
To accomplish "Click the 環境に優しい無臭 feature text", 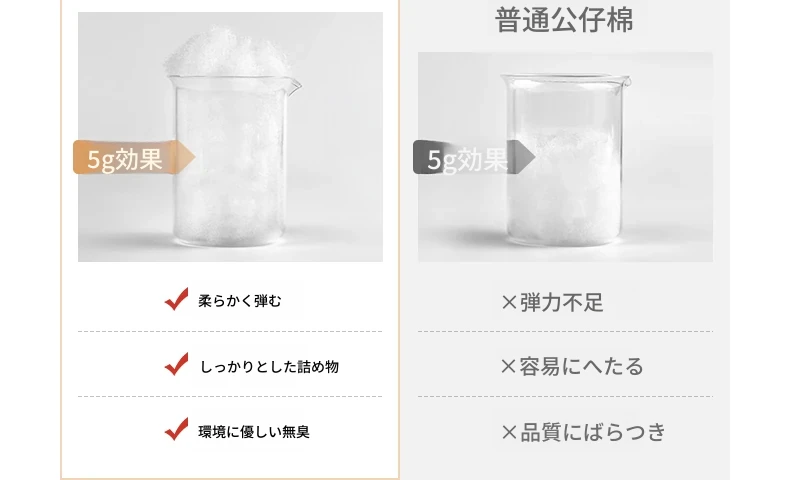I will click(254, 432).
